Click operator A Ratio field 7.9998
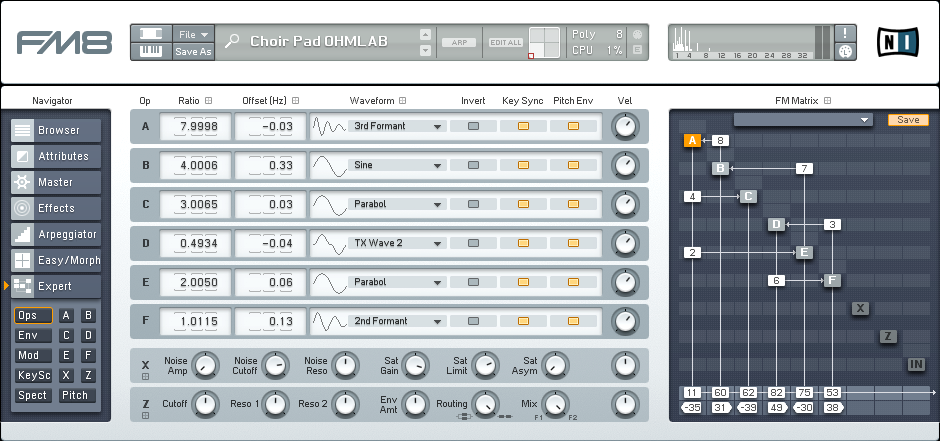 (197, 126)
